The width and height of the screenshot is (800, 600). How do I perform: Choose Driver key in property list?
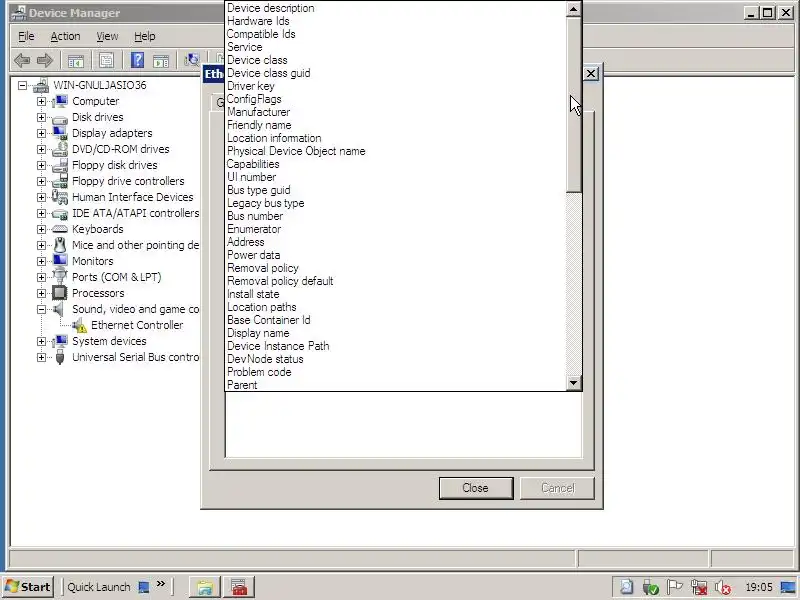pyautogui.click(x=396, y=86)
